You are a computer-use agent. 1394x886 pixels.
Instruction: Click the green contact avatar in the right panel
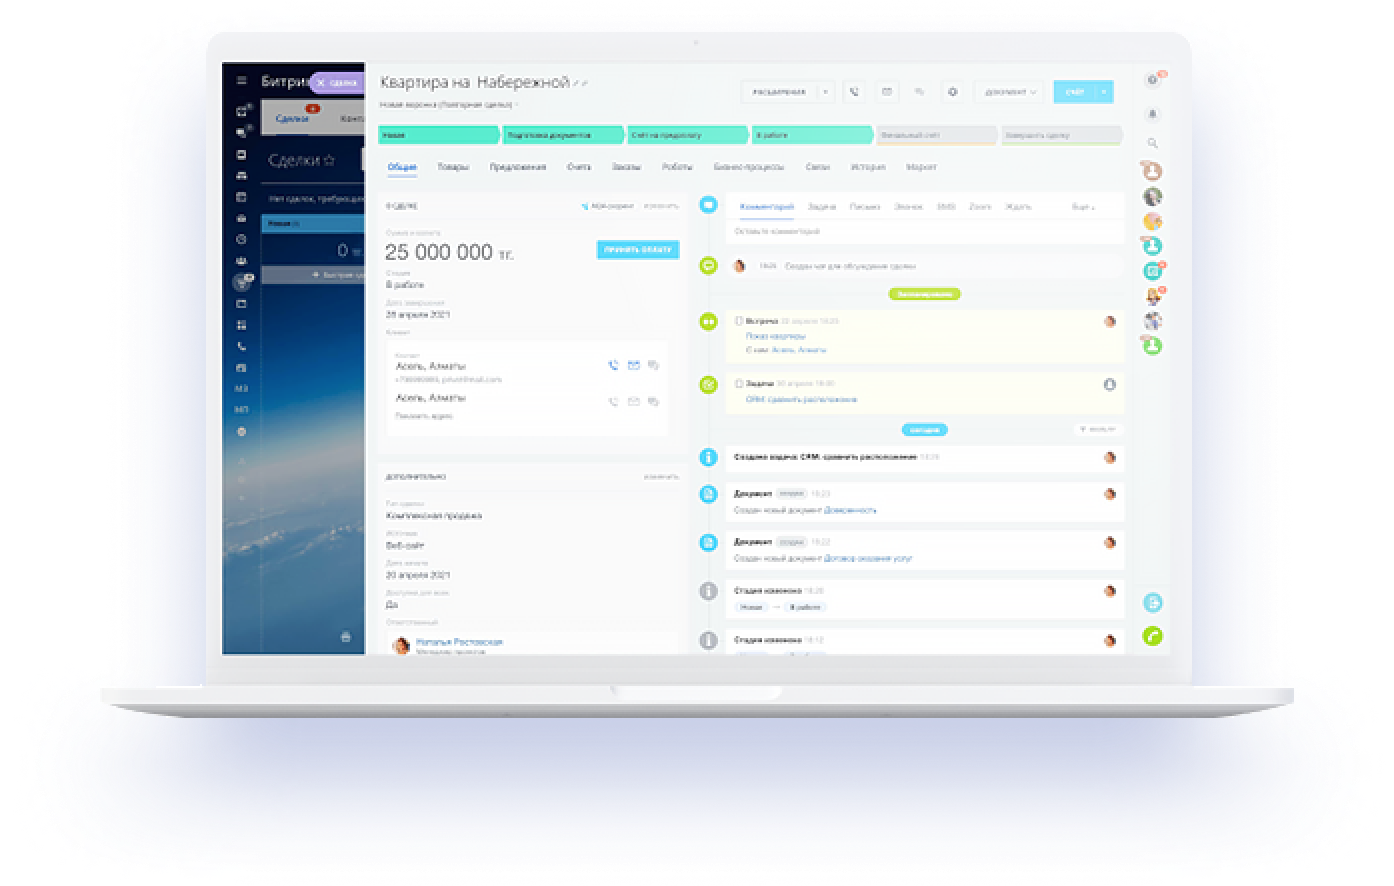click(1153, 346)
